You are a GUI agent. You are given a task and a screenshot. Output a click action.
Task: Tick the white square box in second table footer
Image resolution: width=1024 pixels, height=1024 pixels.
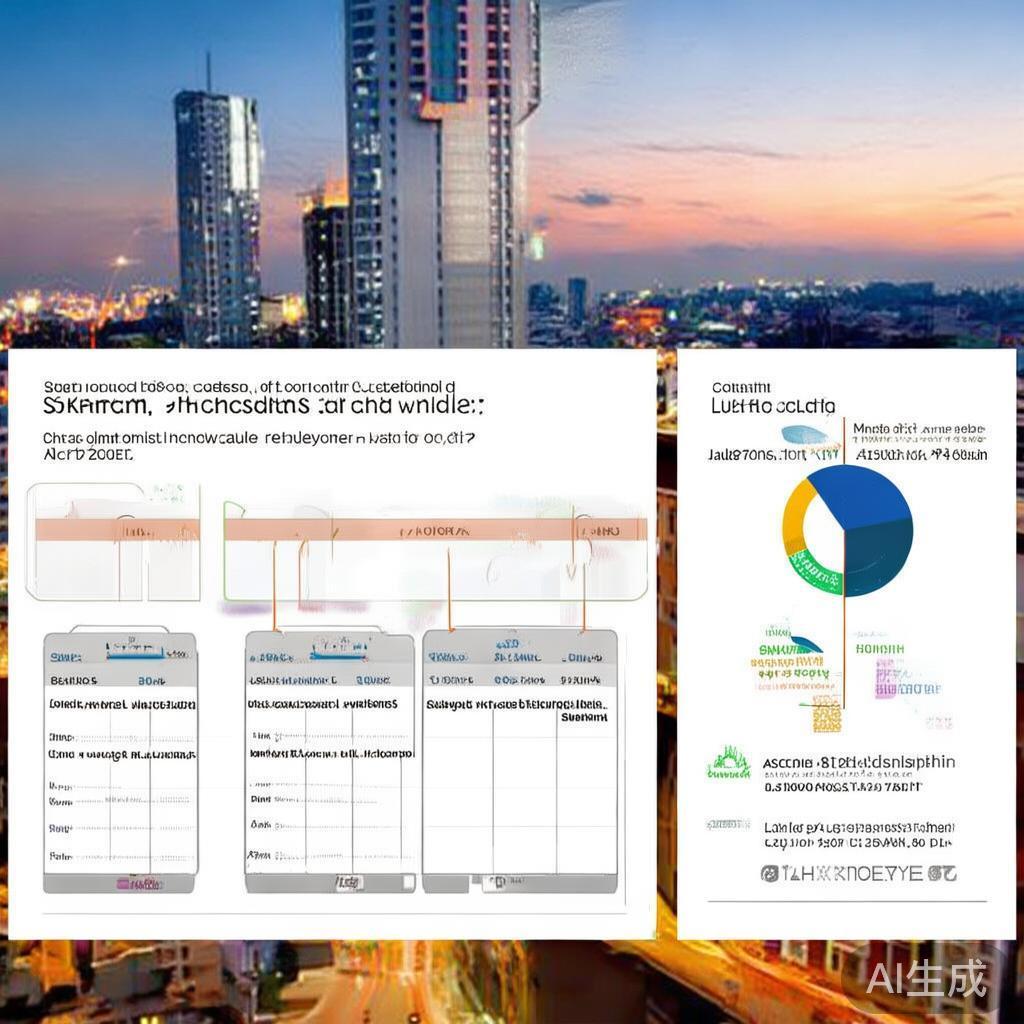pyautogui.click(x=408, y=883)
